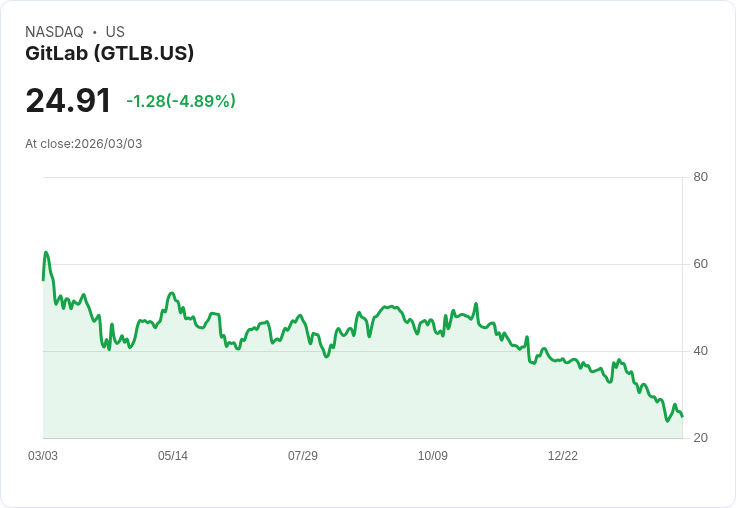Click the 80 y-axis price label
The image size is (736, 508).
(x=701, y=177)
